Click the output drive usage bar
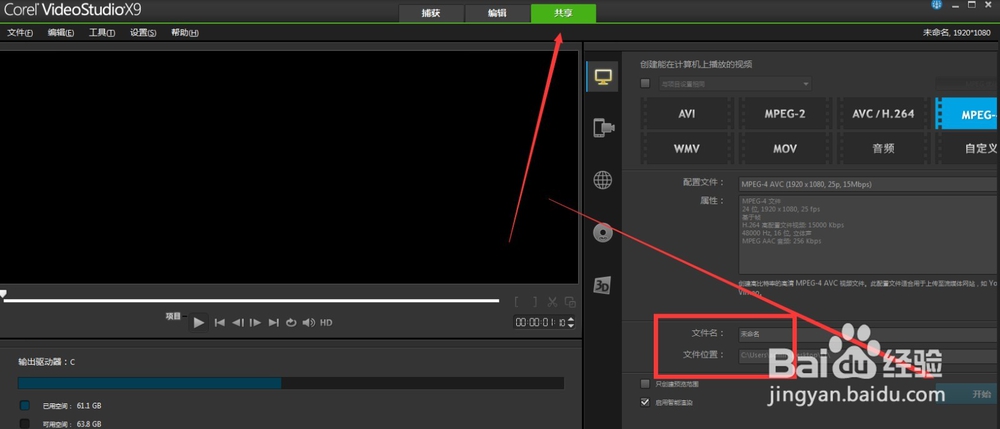 point(291,383)
